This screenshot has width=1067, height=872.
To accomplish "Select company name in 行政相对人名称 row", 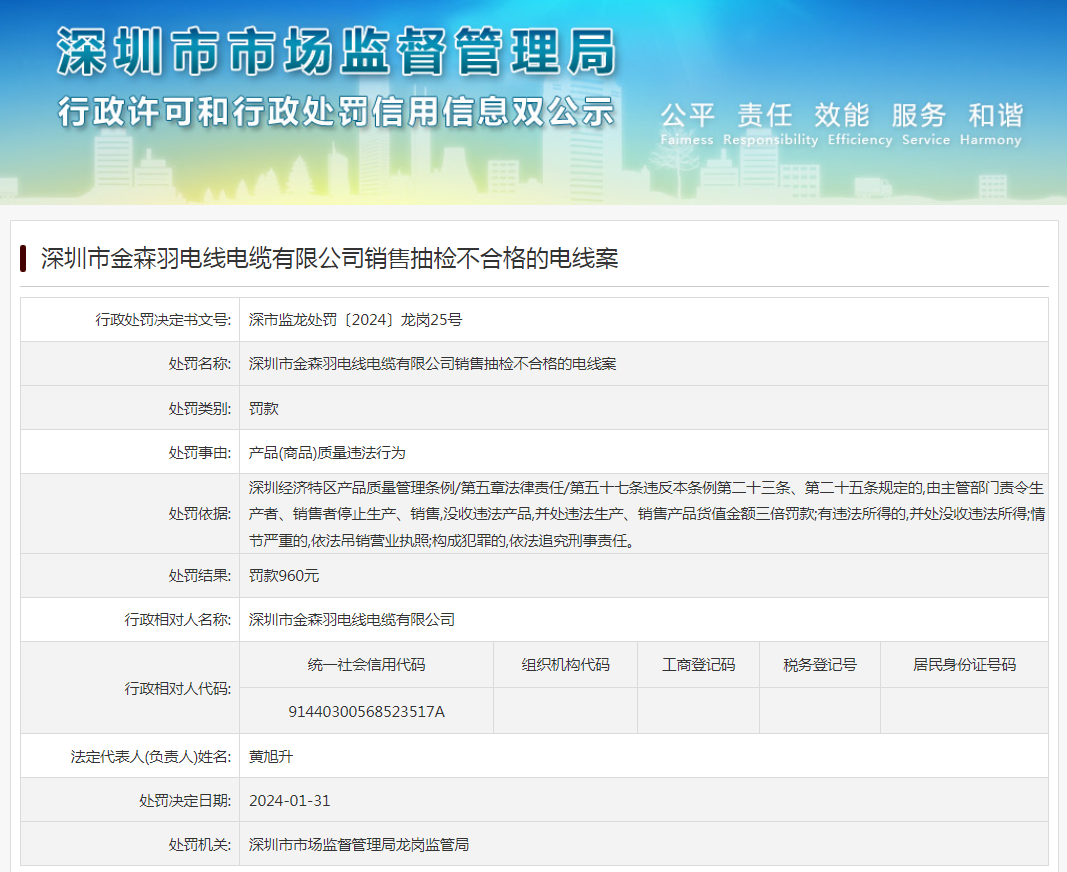I will [352, 619].
